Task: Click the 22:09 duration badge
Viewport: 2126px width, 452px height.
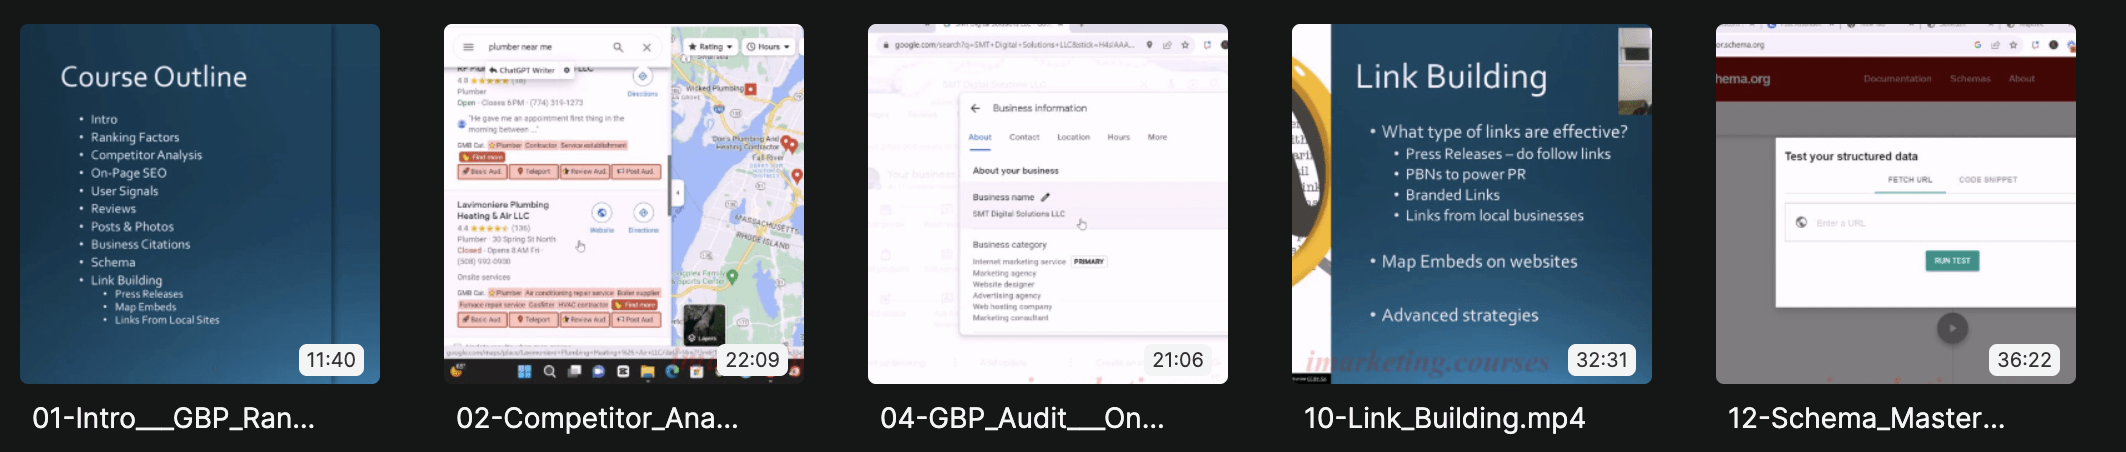Action: pos(752,360)
